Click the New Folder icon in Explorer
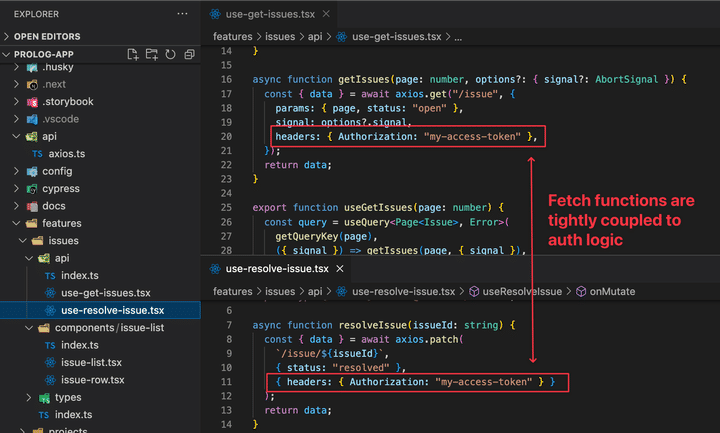 point(152,54)
